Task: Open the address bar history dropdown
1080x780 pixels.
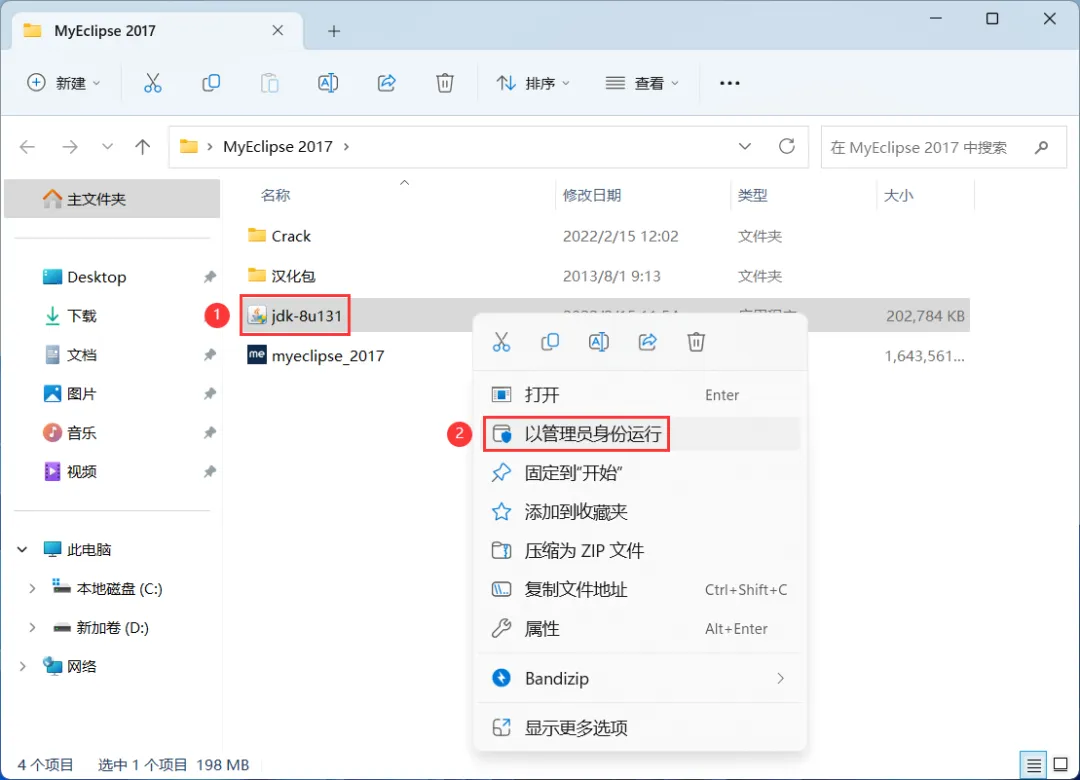Action: (745, 147)
